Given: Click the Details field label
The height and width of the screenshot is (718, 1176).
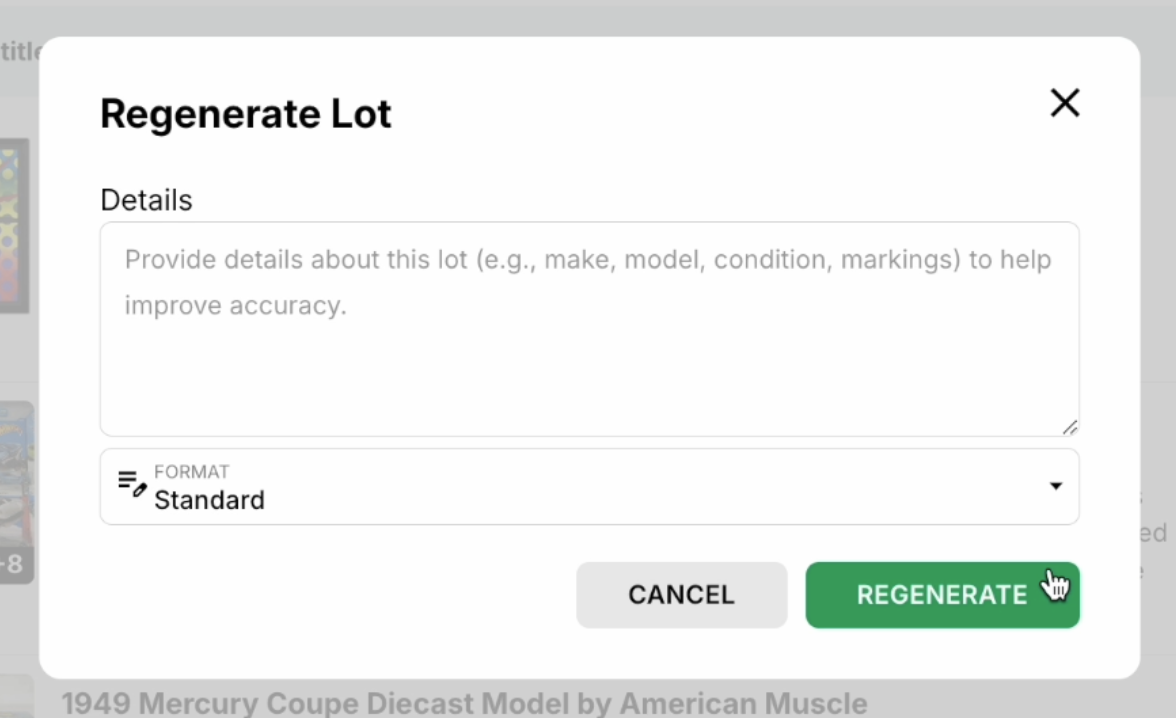Looking at the screenshot, I should (x=146, y=200).
